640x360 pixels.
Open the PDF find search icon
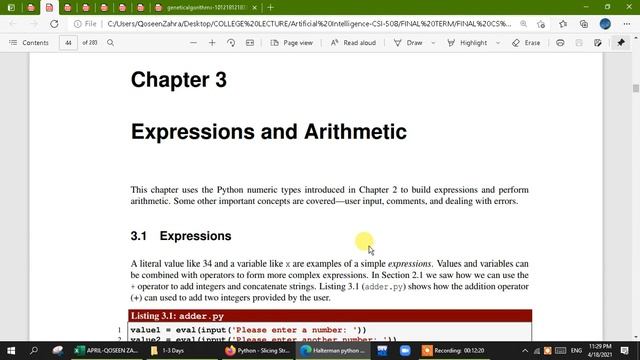pos(111,43)
